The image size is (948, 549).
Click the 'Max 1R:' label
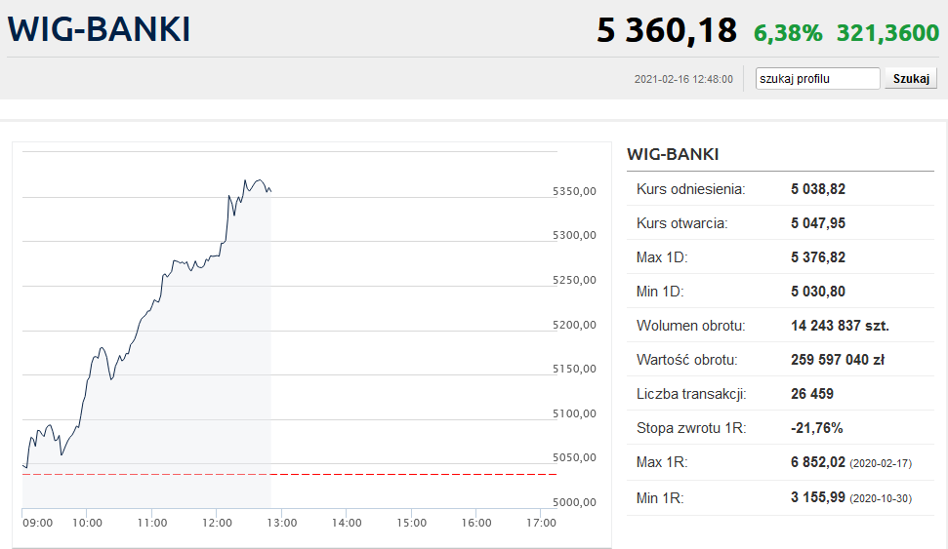pyautogui.click(x=661, y=463)
